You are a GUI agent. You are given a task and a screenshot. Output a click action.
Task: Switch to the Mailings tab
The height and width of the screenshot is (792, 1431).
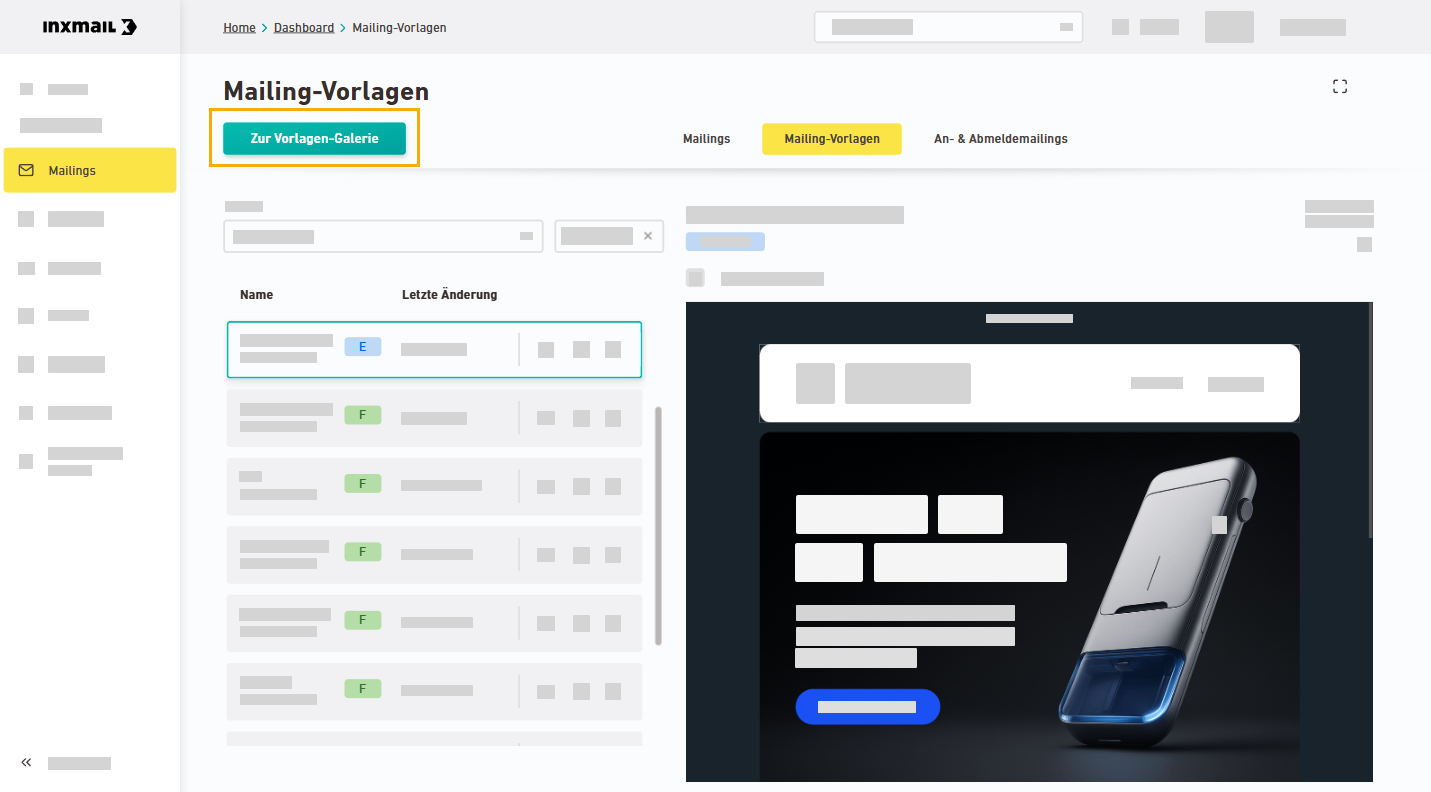coord(706,139)
